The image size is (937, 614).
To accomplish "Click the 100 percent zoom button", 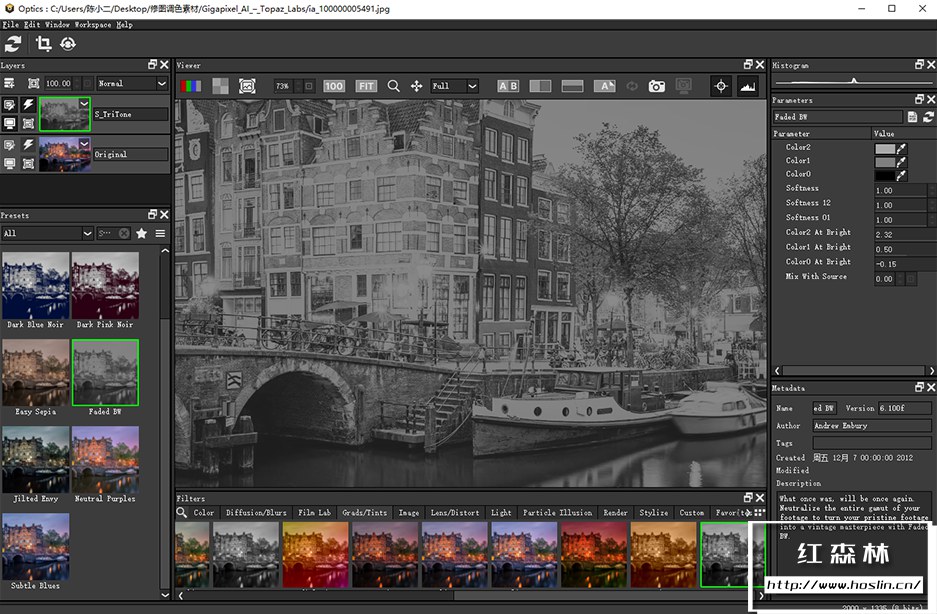I will 334,86.
